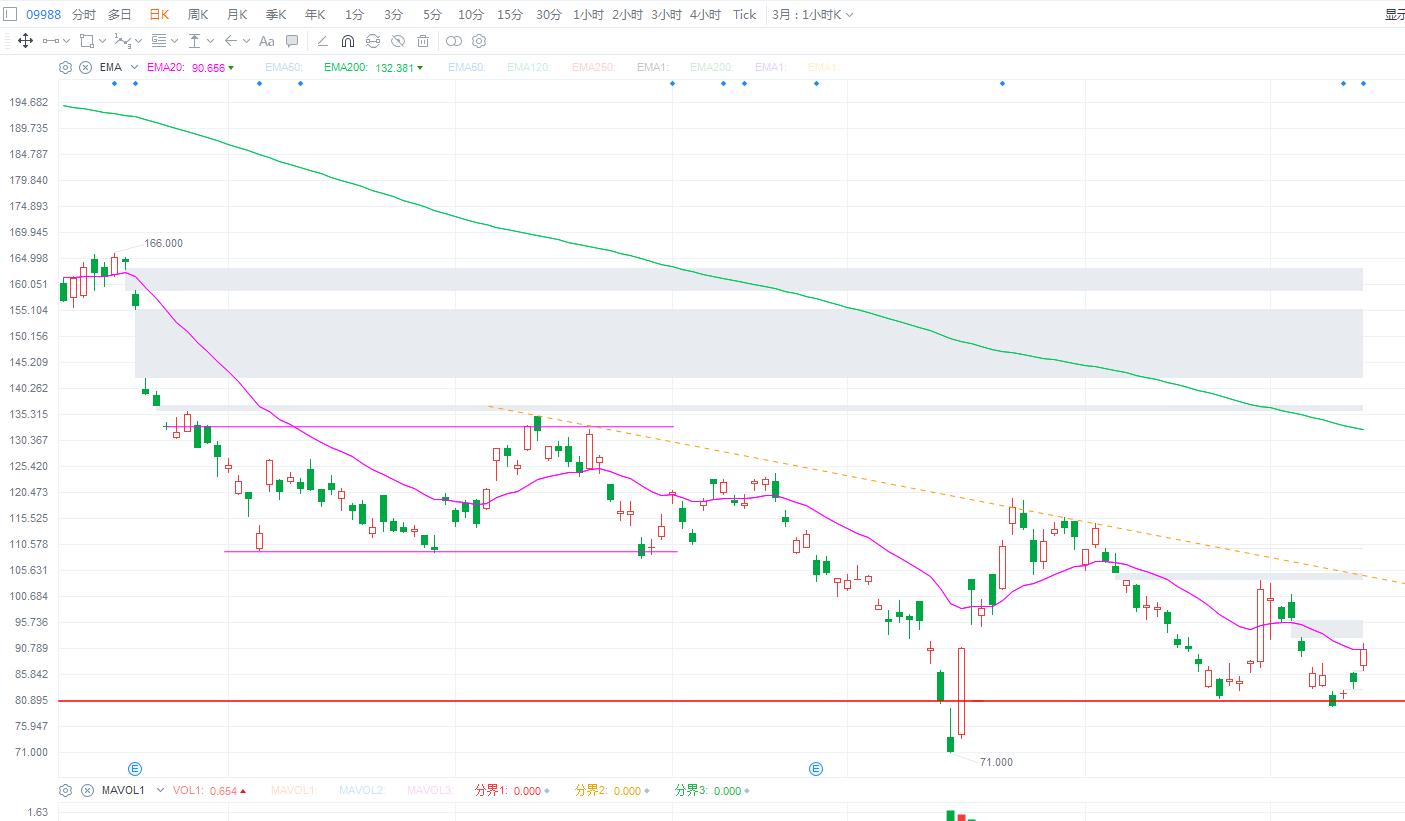
Task: Click the 166.000 high price label
Action: (164, 243)
